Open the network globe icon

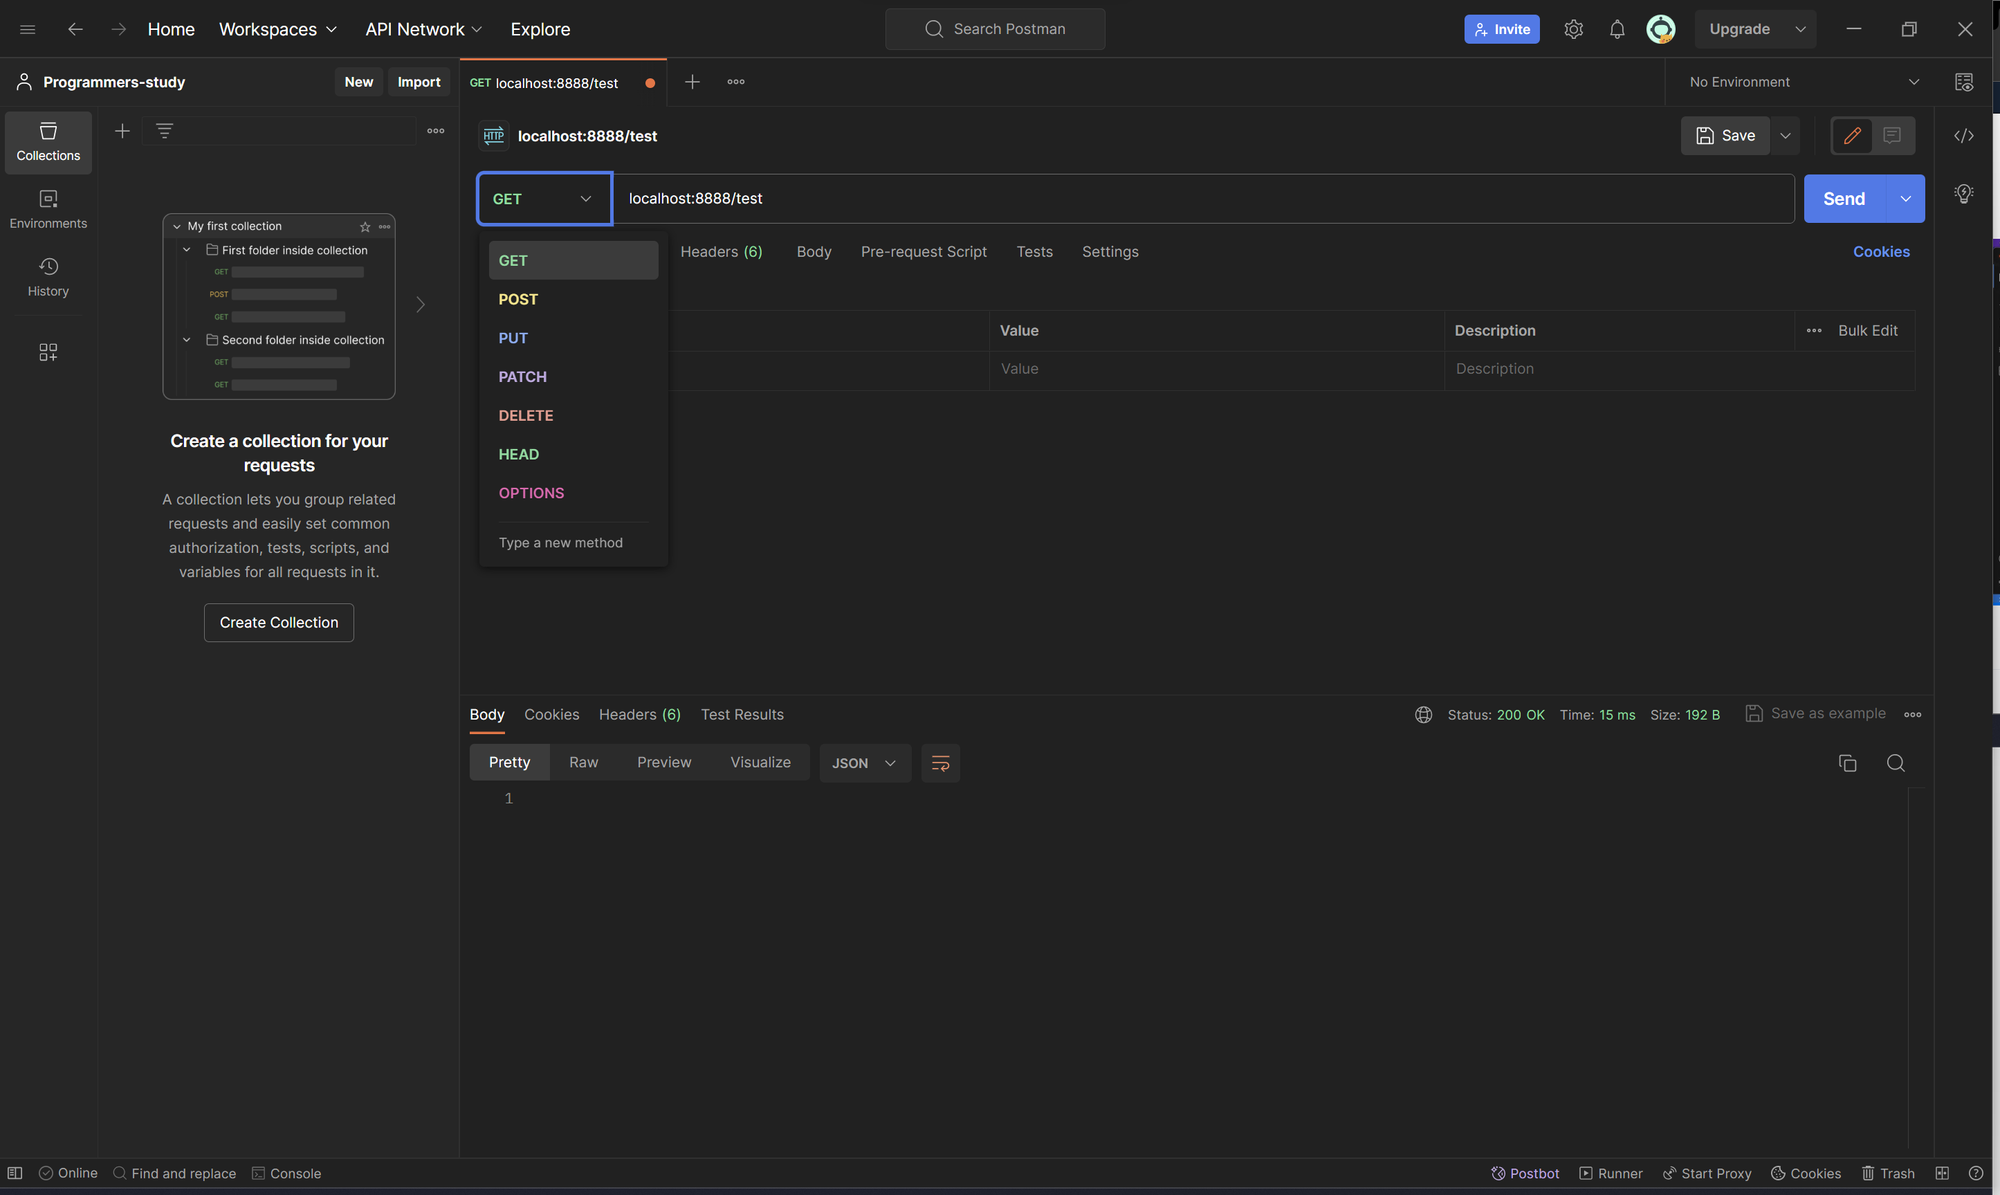point(1423,714)
